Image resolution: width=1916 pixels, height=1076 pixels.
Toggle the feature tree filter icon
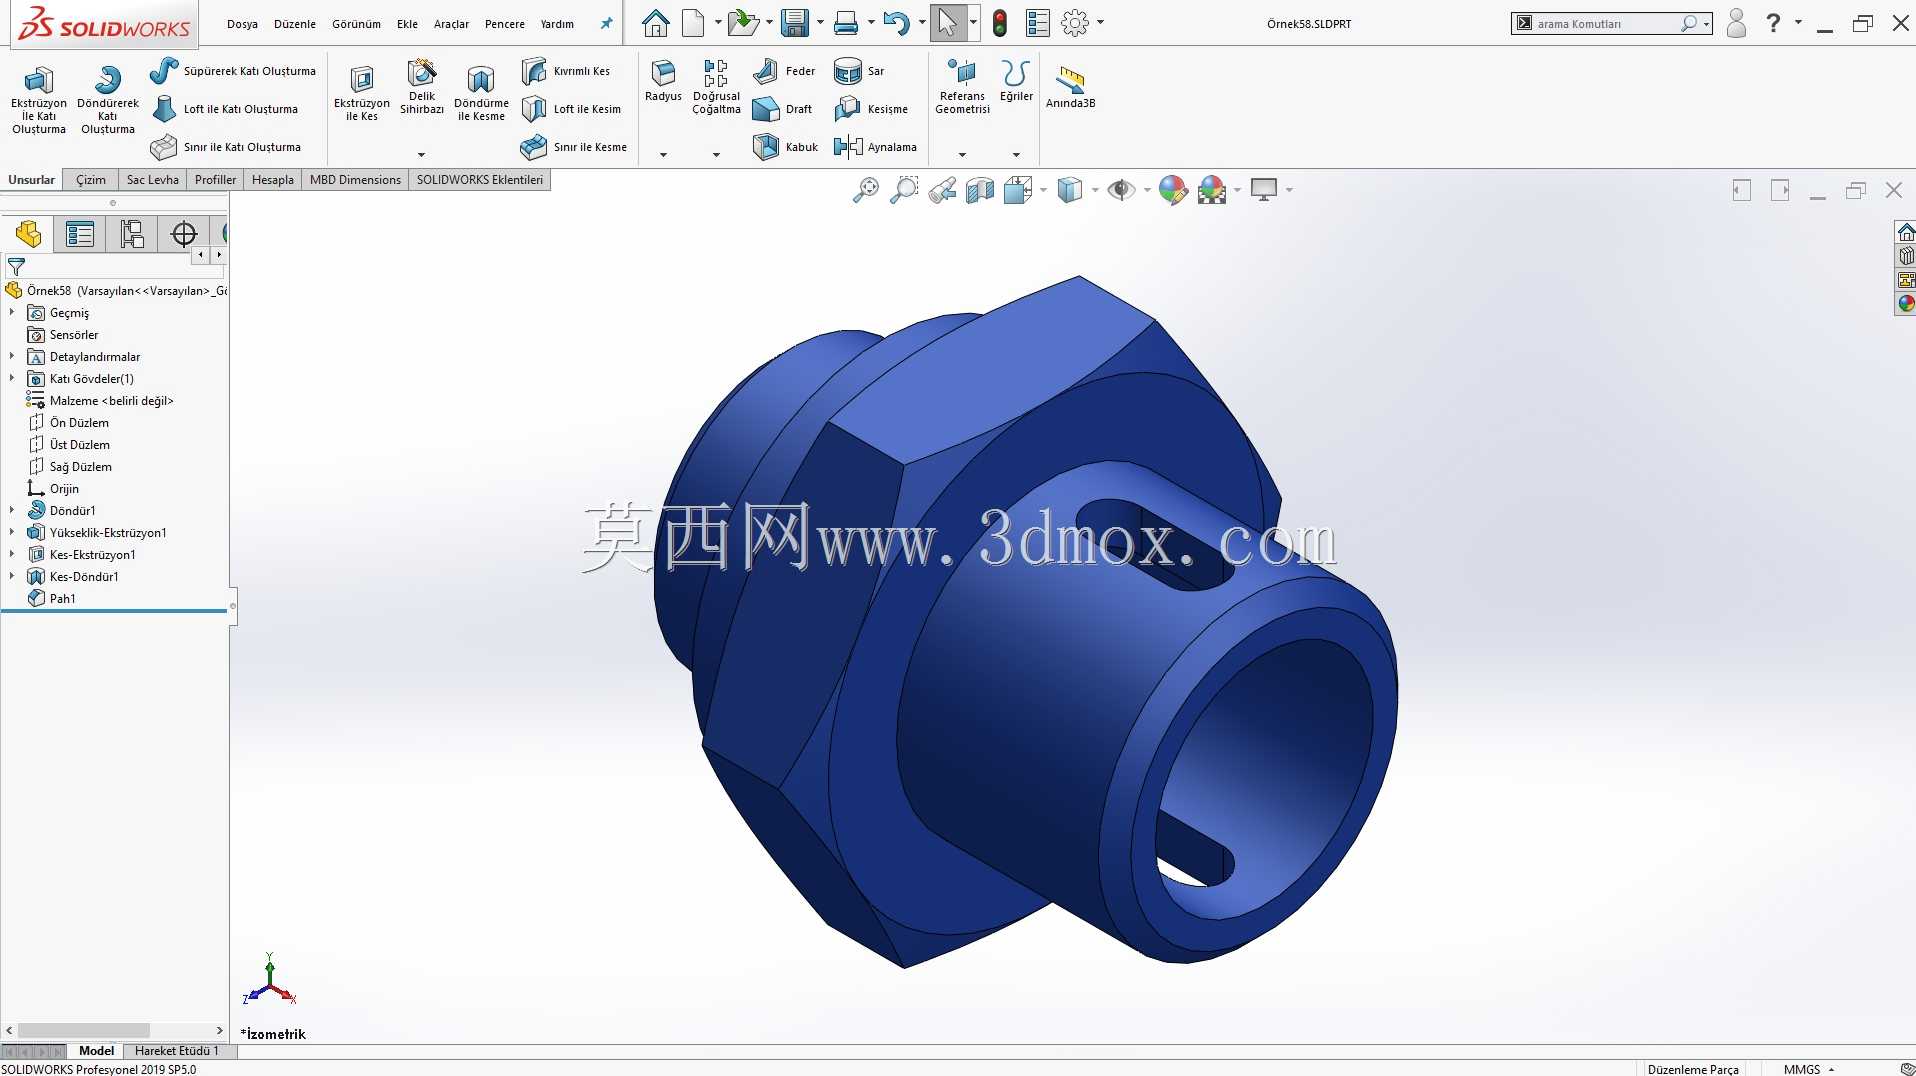pos(16,267)
